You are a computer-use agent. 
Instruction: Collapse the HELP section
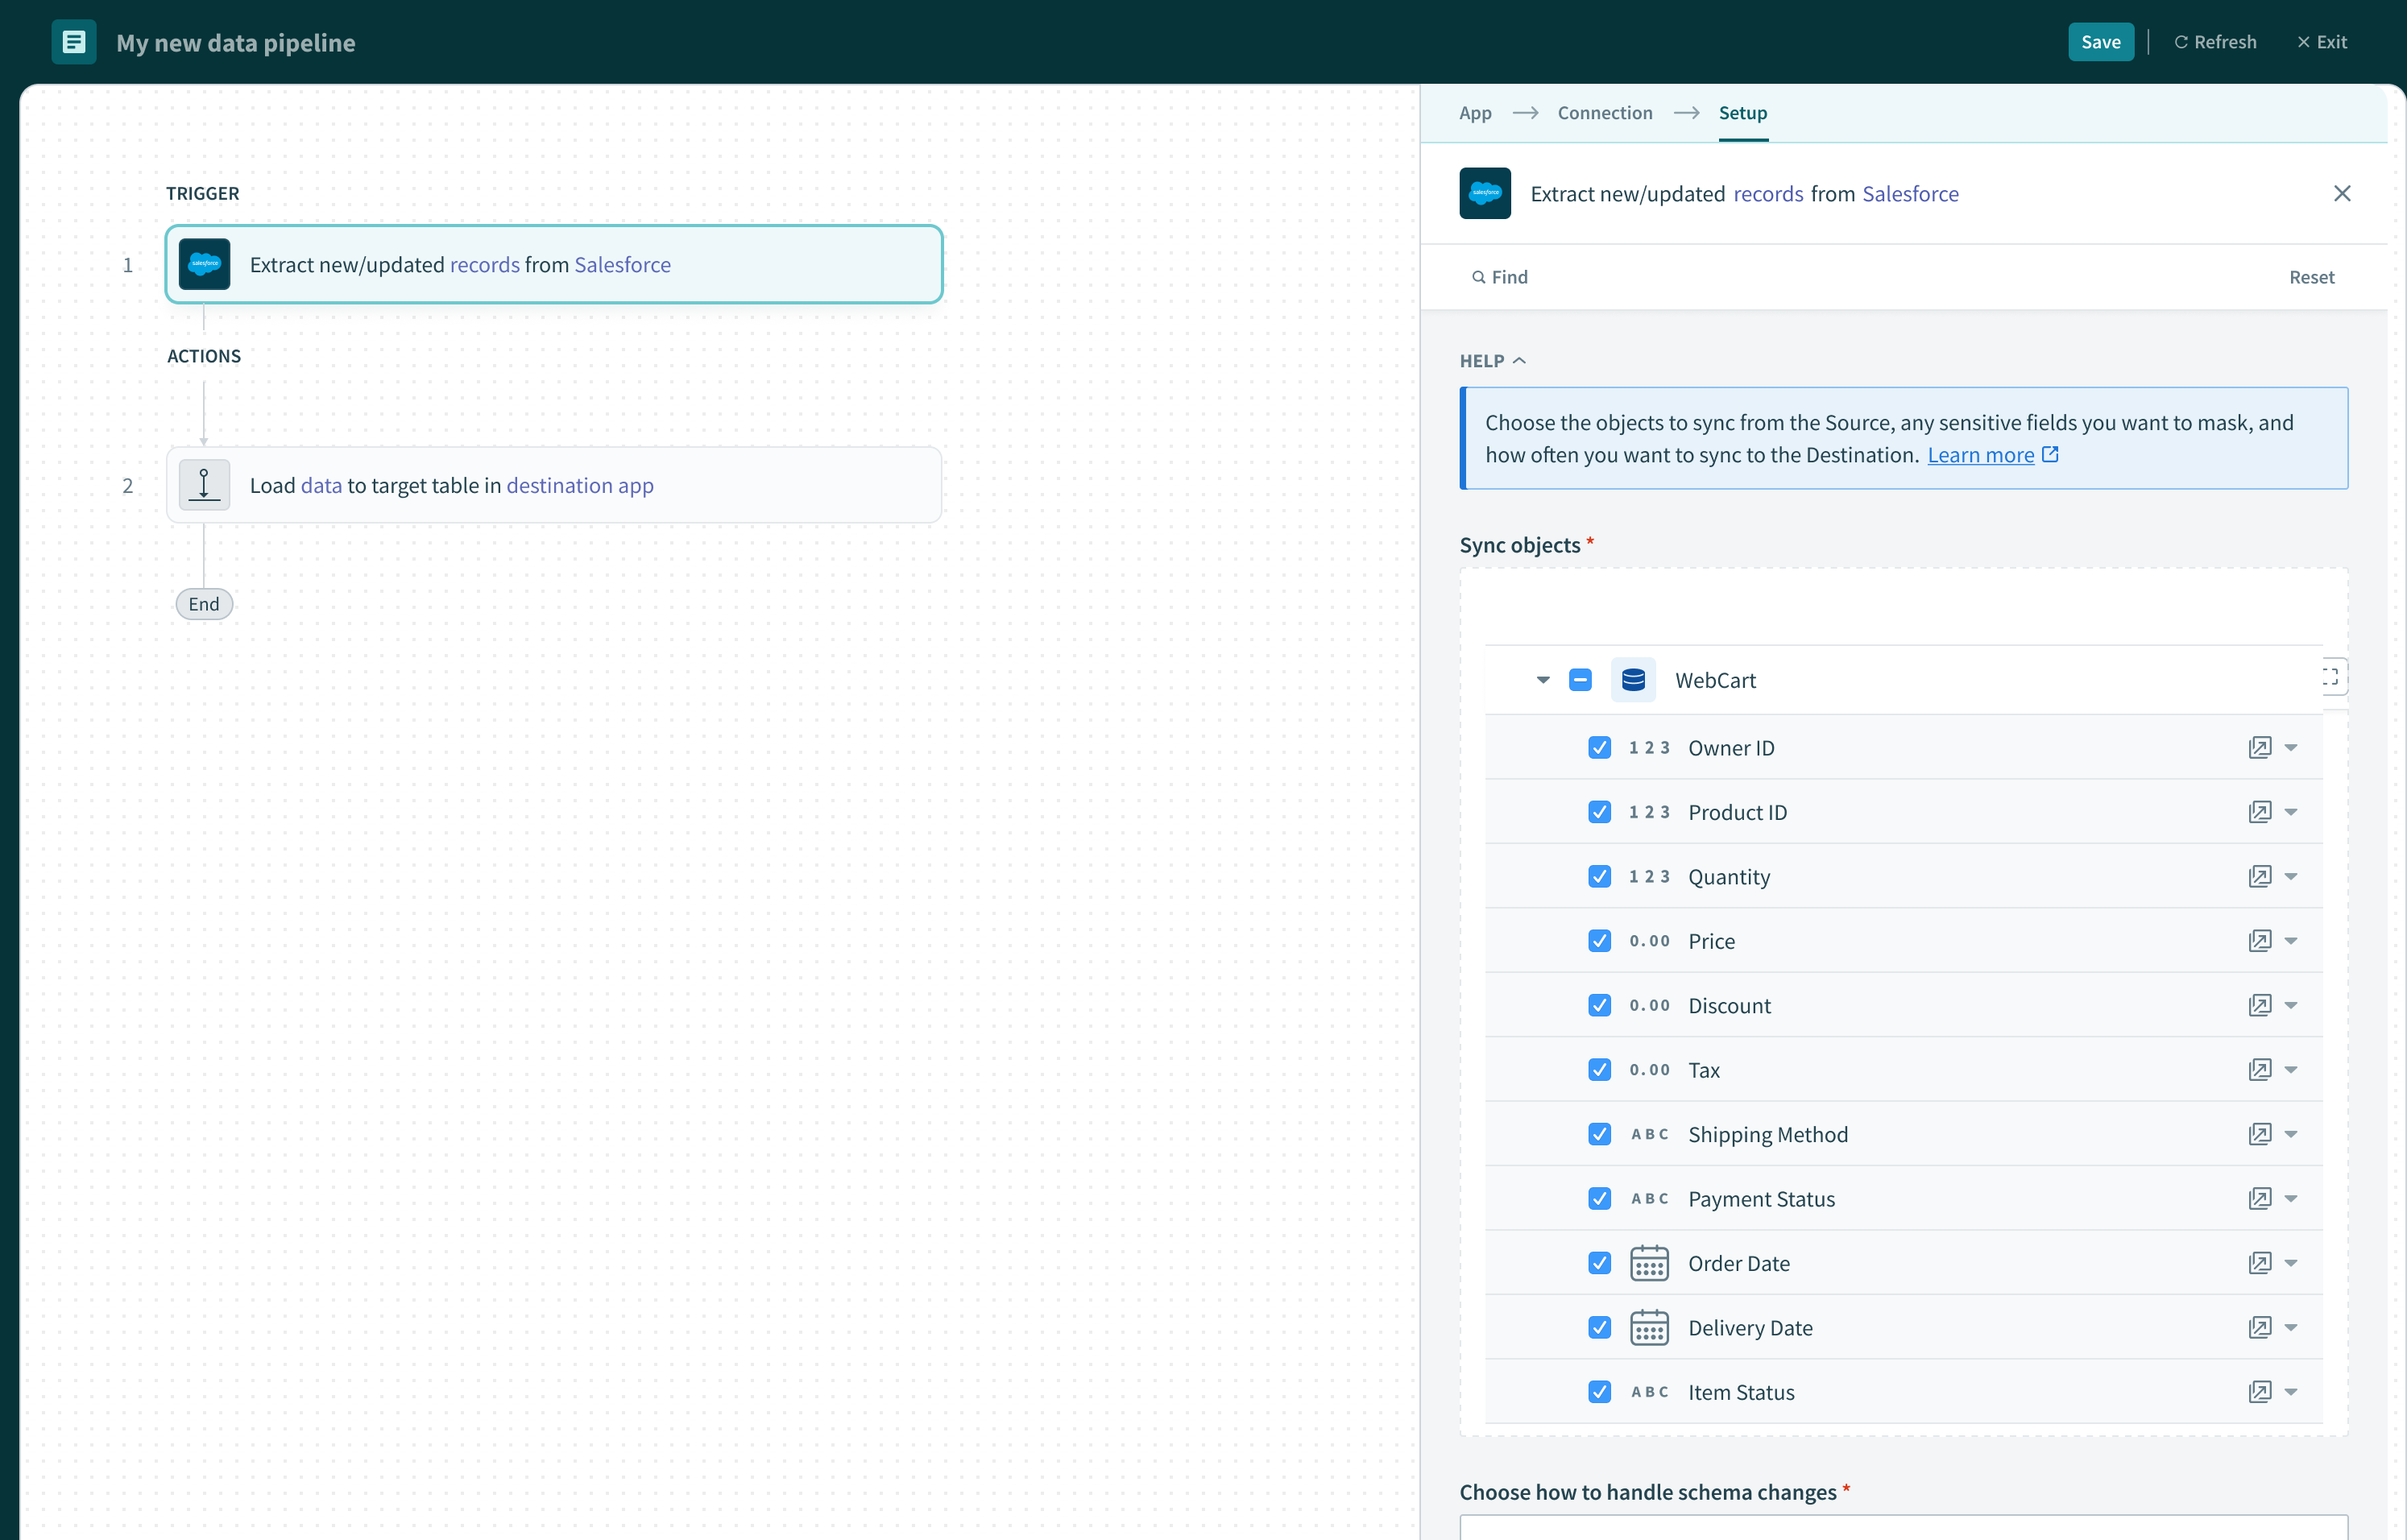click(1492, 361)
